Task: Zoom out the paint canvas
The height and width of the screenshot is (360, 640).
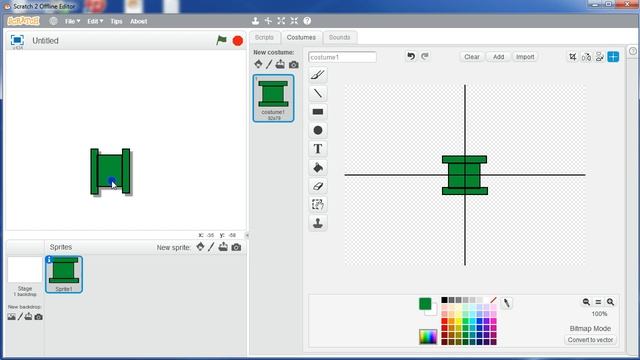Action: 586,302
